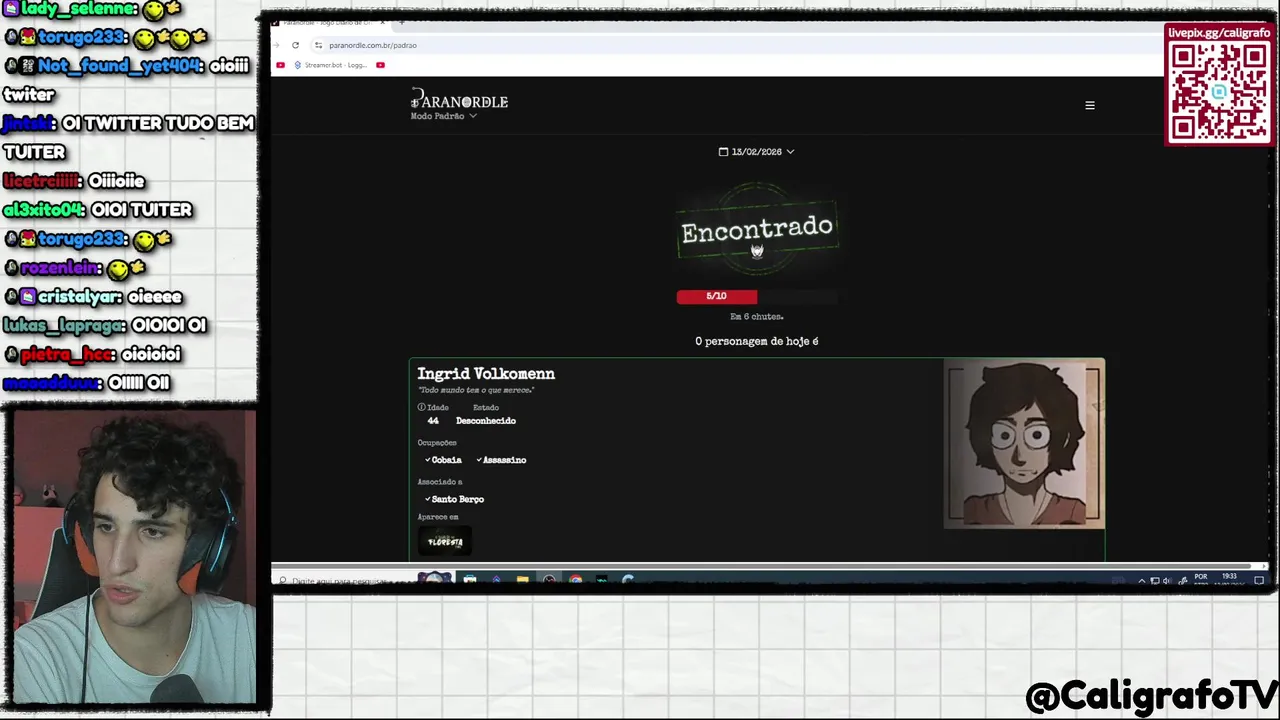The height and width of the screenshot is (720, 1280).
Task: Click the Santo Berço association tag
Action: click(x=454, y=499)
